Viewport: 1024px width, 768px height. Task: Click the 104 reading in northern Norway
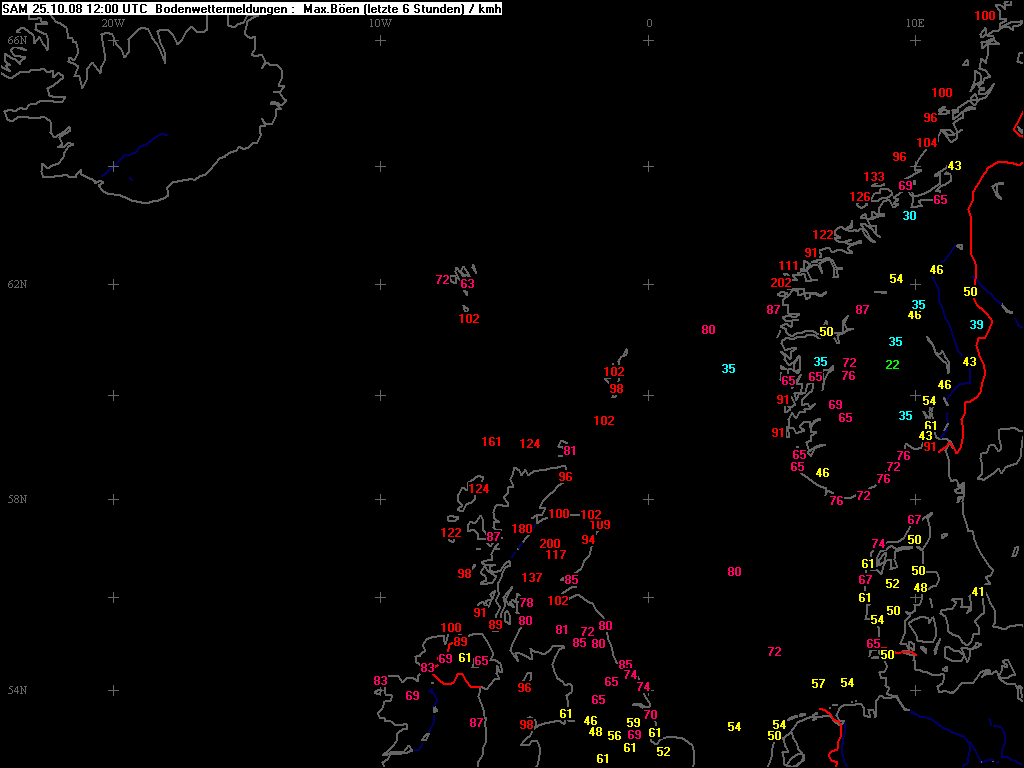coord(927,143)
